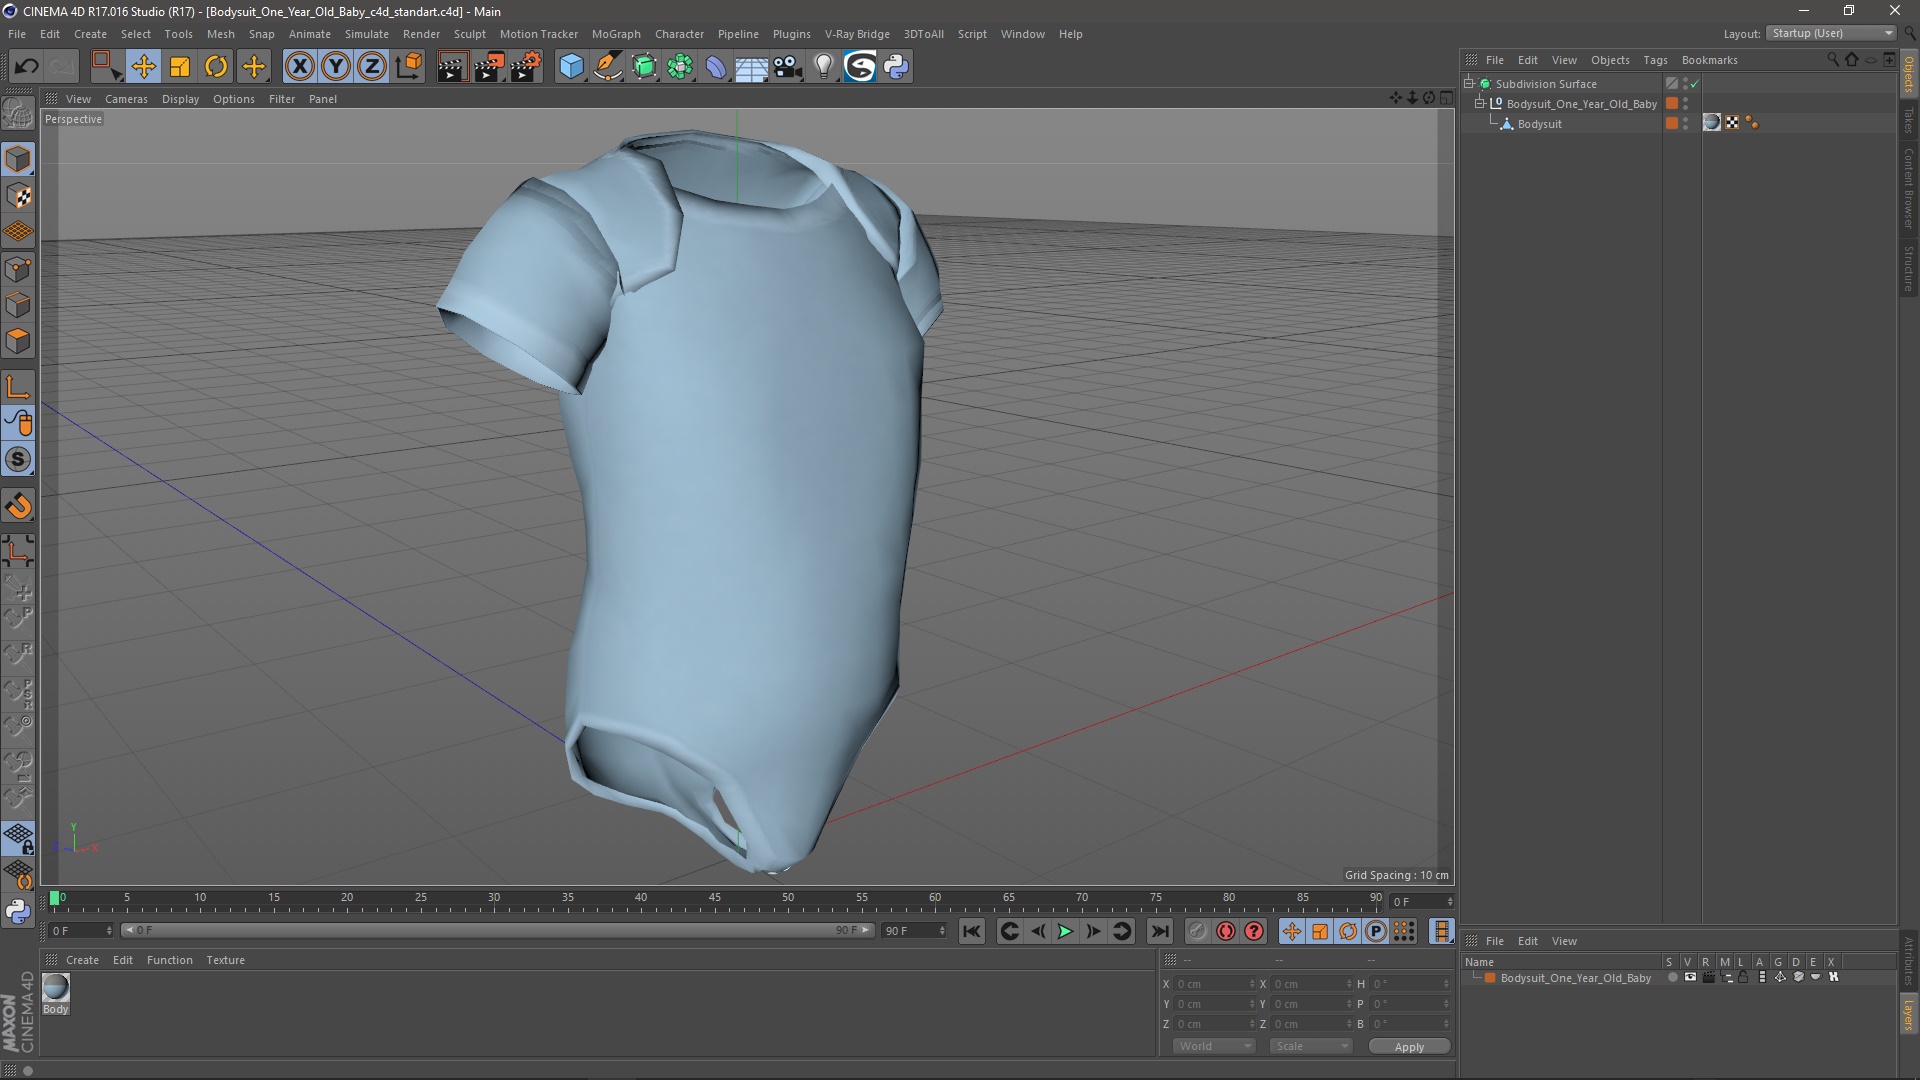
Task: Select the Scale tool
Action: coord(180,67)
